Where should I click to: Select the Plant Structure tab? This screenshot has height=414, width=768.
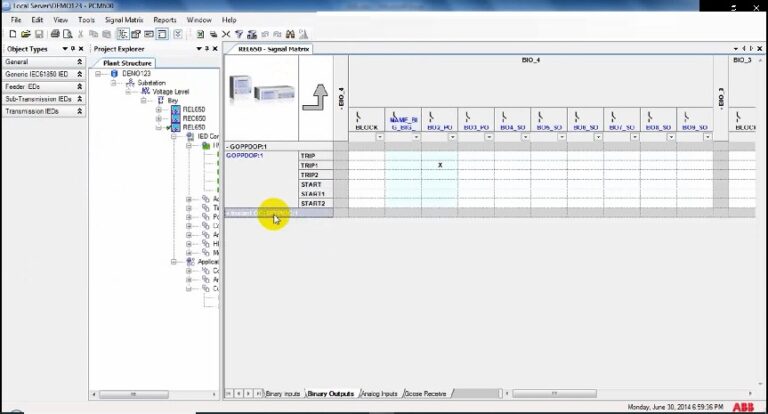coord(127,63)
